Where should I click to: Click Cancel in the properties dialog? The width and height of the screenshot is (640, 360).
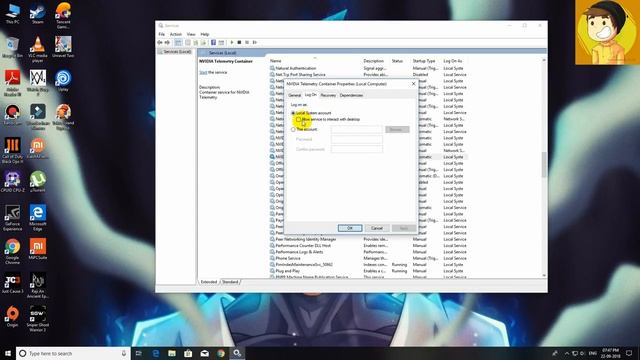tap(377, 228)
